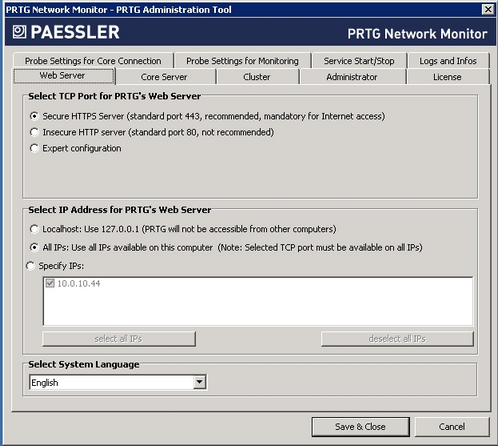Open the Logs and Infos tab
The height and width of the screenshot is (446, 498).
click(x=448, y=61)
